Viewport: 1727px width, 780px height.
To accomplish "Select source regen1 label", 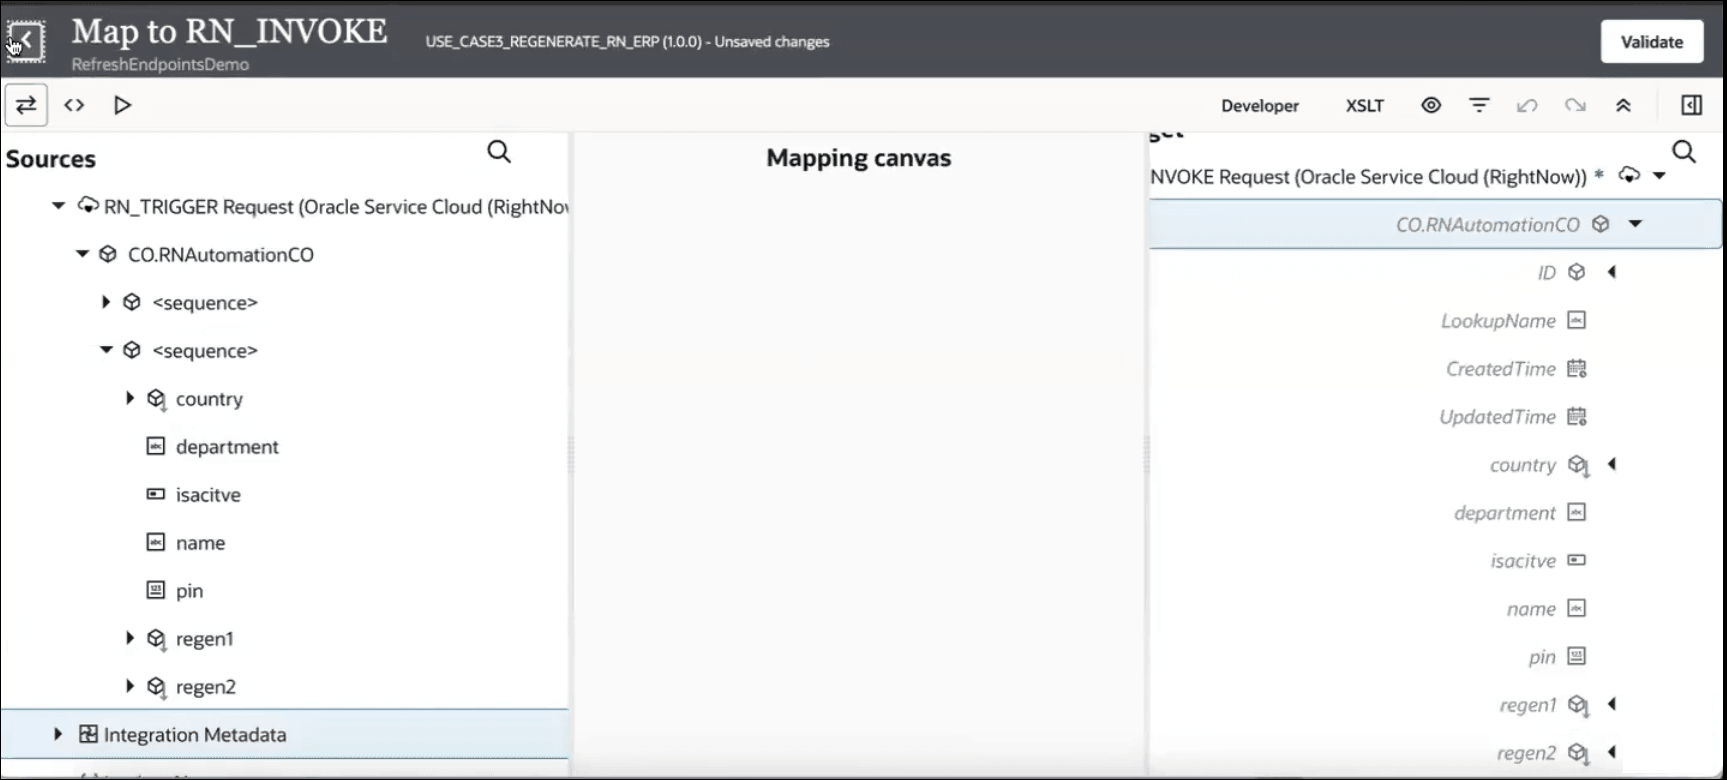I will pos(205,639).
